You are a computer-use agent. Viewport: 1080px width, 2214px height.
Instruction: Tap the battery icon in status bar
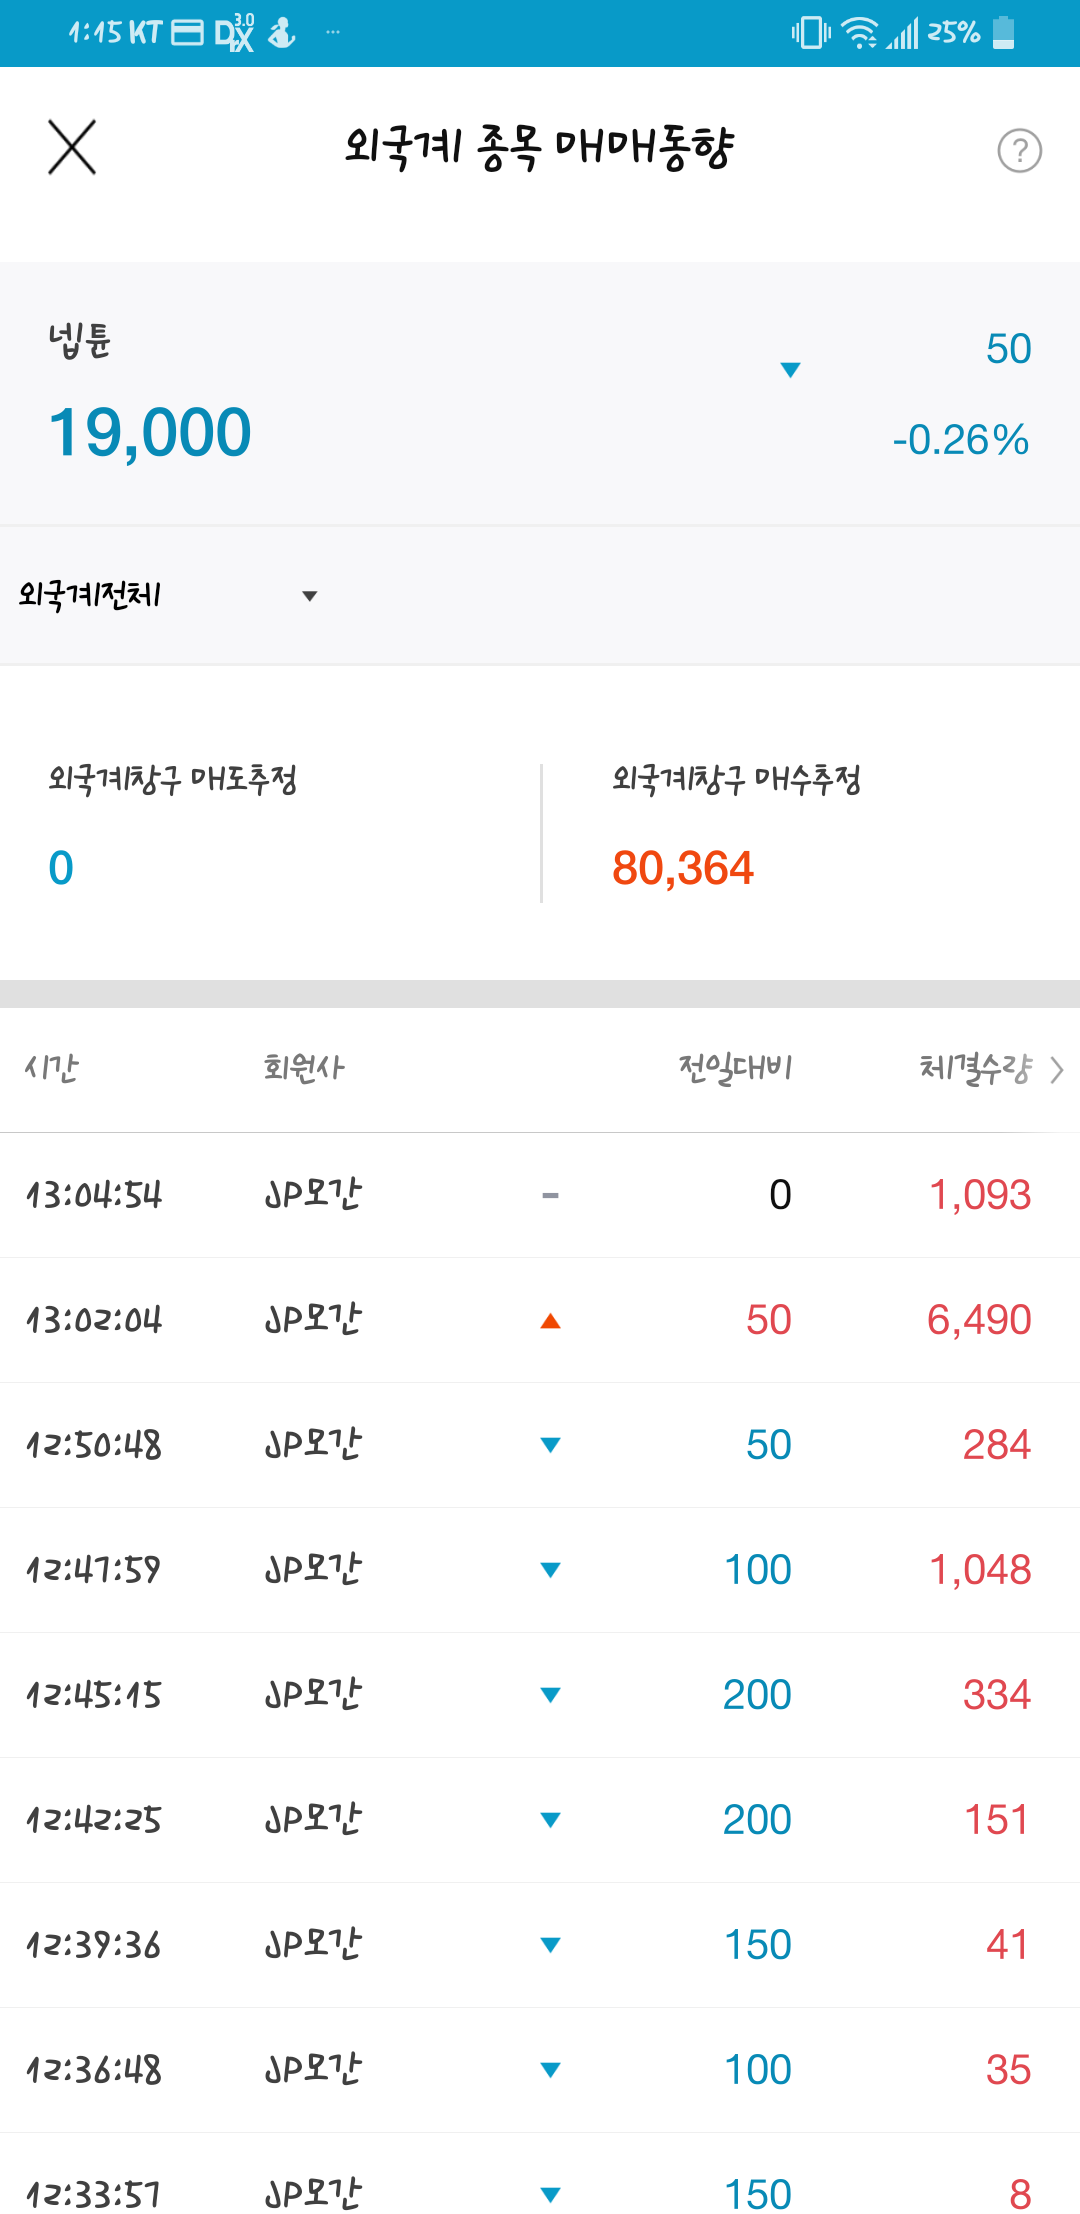point(1003,33)
